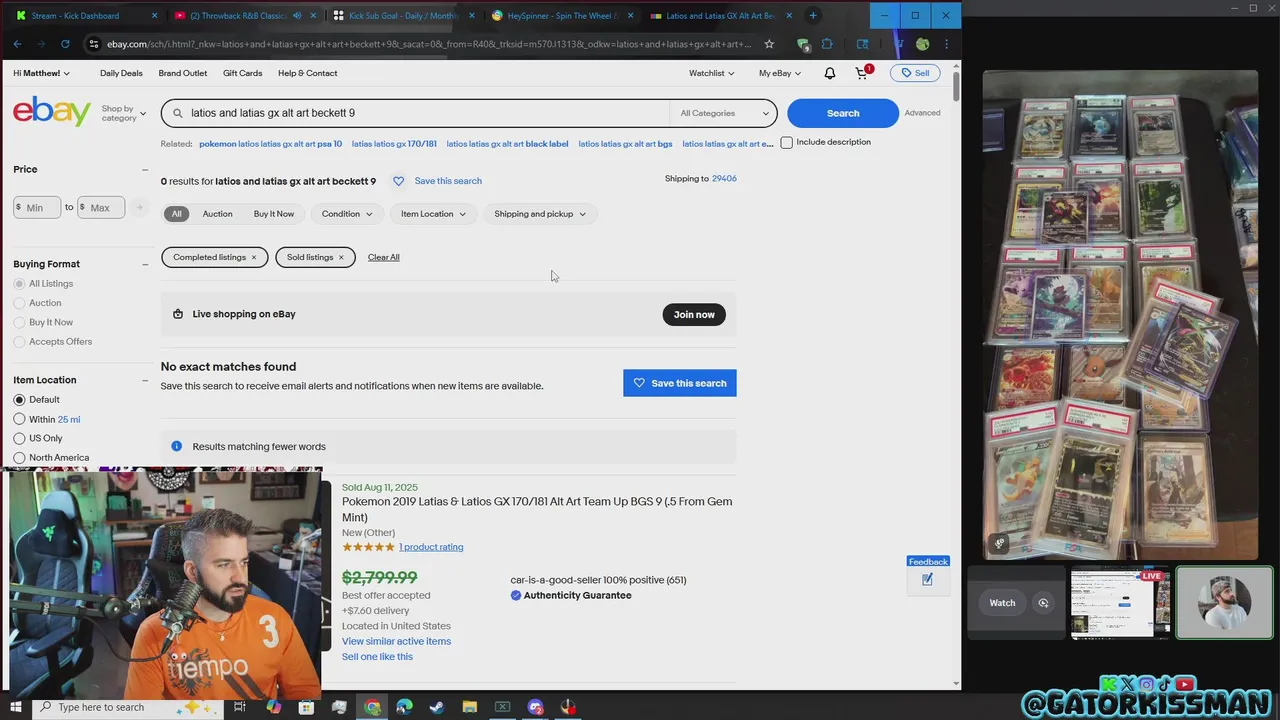
Task: Select the US Only location radio
Action: tap(19, 438)
